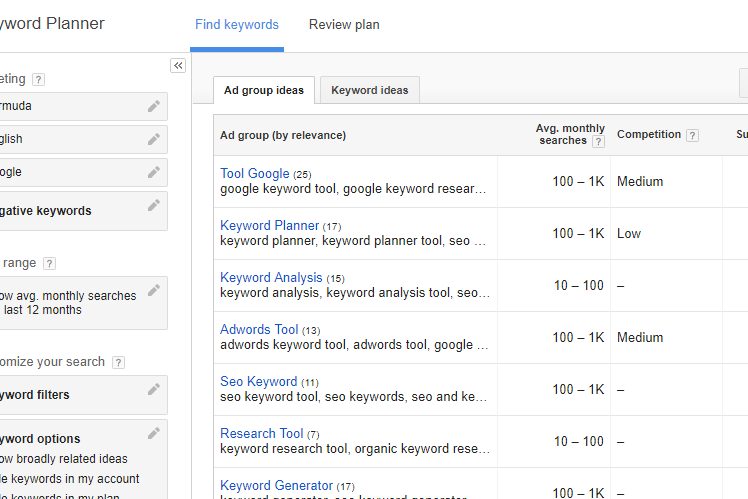Screen dimensions: 748x499
Task: Select the Ad group ideas tab
Action: pos(264,90)
